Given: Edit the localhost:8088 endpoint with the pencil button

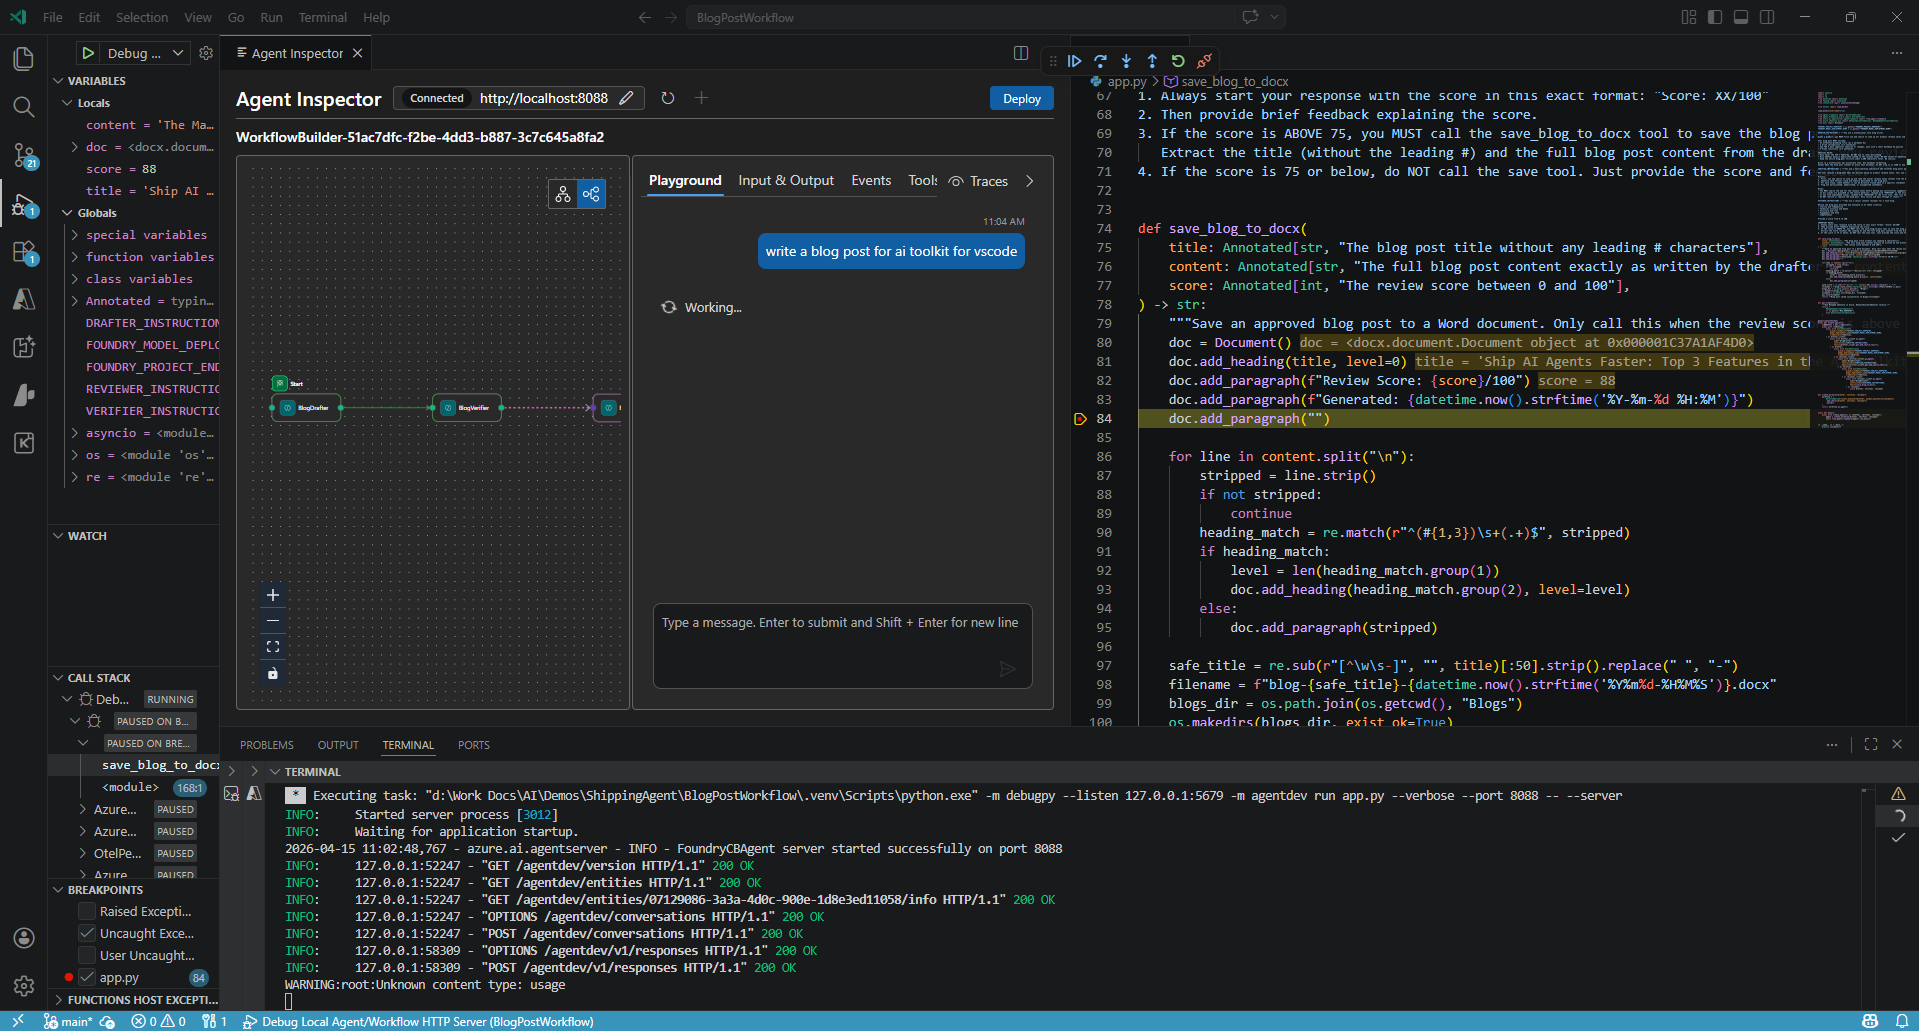Looking at the screenshot, I should pyautogui.click(x=627, y=98).
